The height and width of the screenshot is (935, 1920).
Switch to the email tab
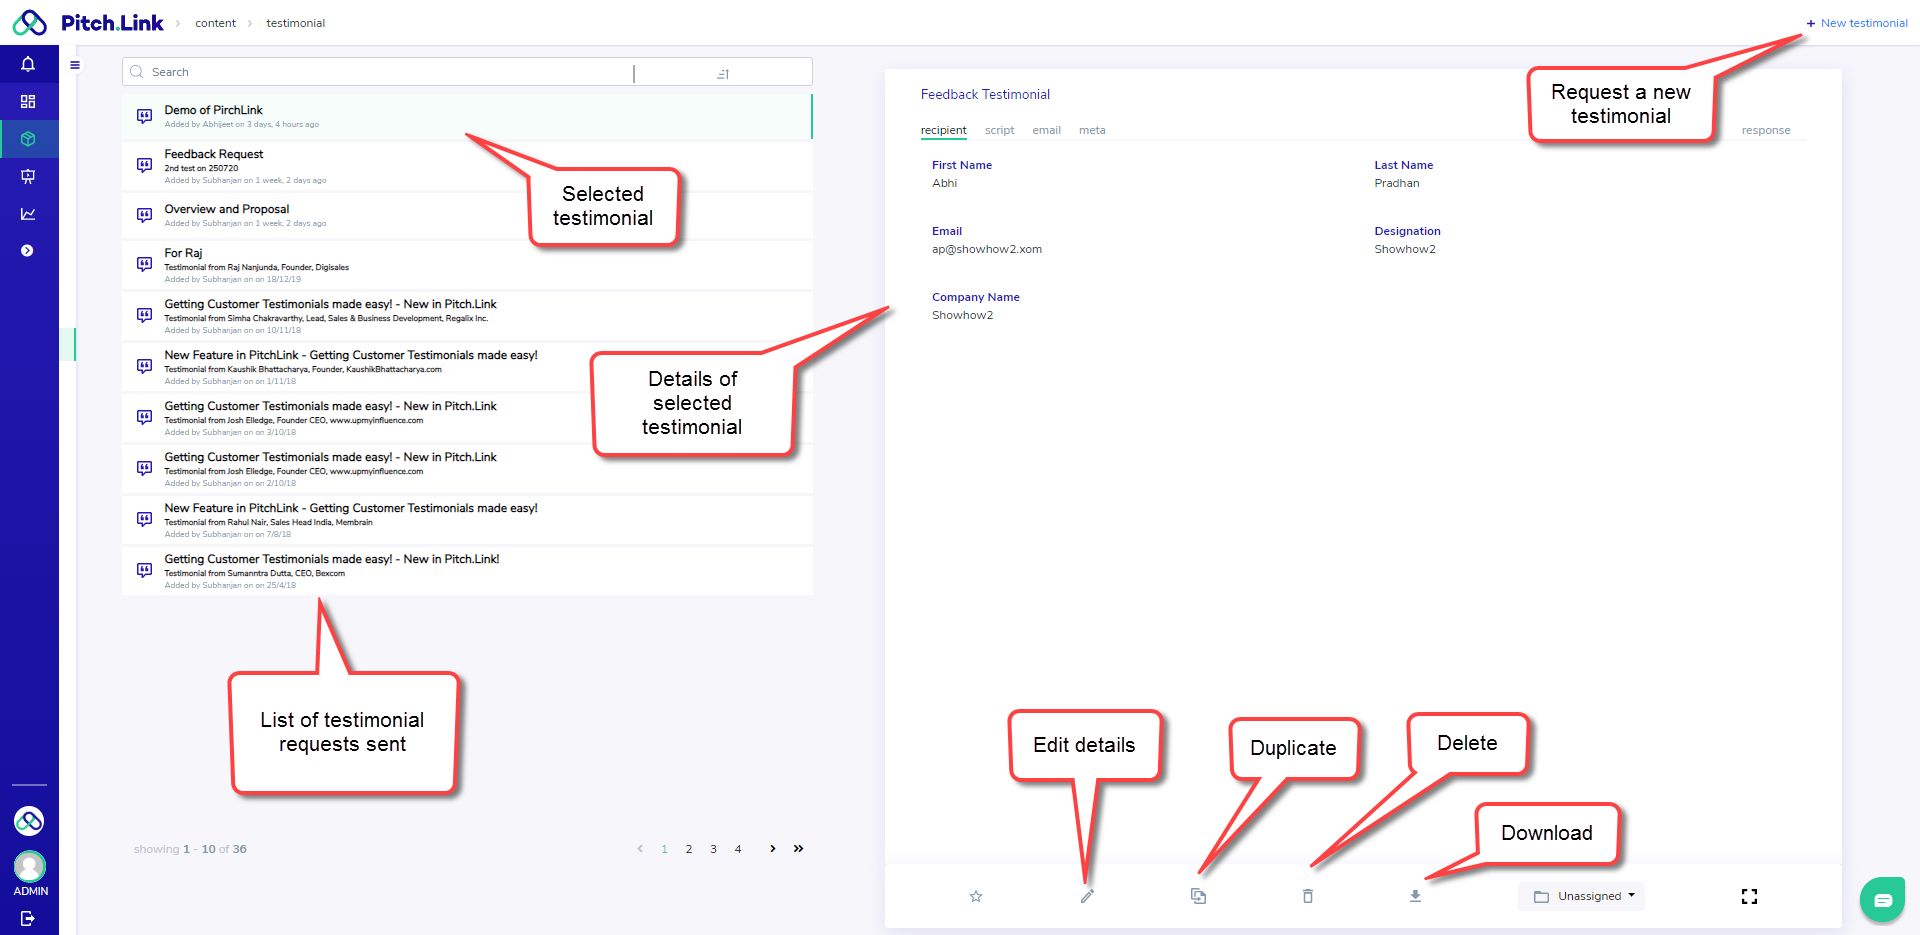(x=1046, y=131)
